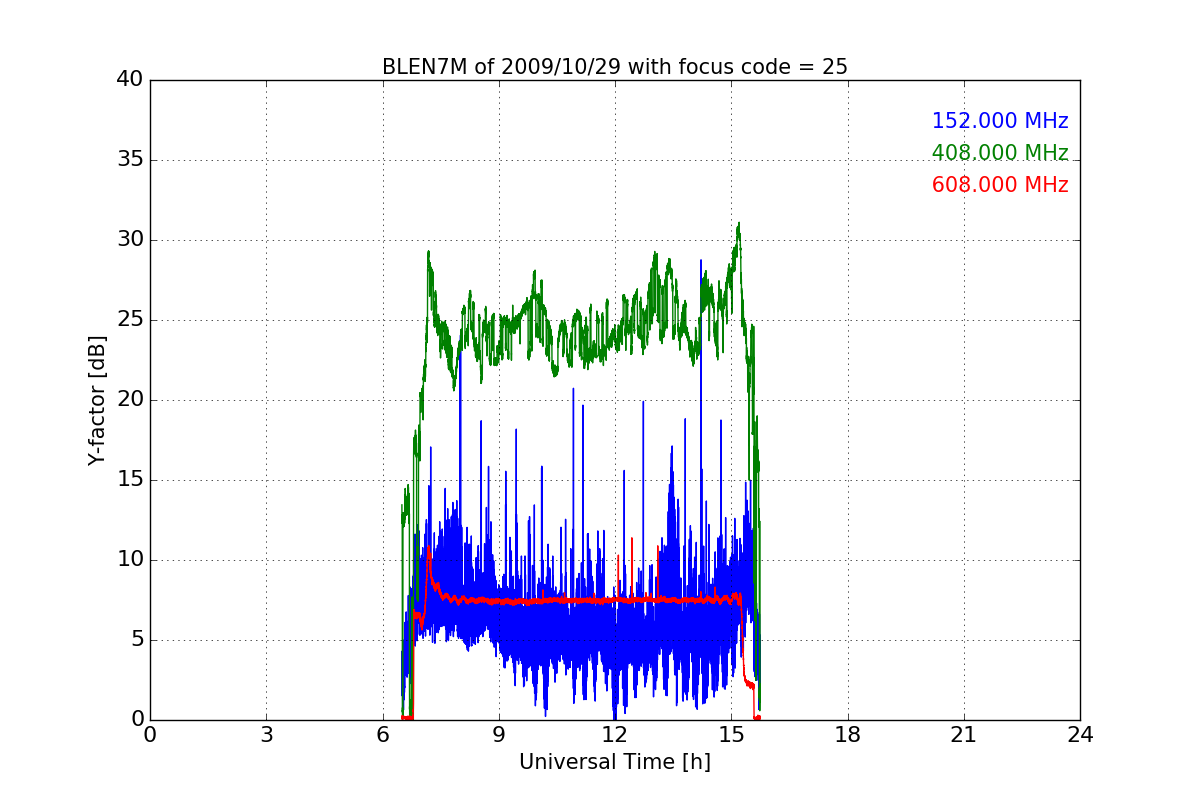Click y-axis tick label 15
This screenshot has width=1200, height=800.
(x=130, y=480)
